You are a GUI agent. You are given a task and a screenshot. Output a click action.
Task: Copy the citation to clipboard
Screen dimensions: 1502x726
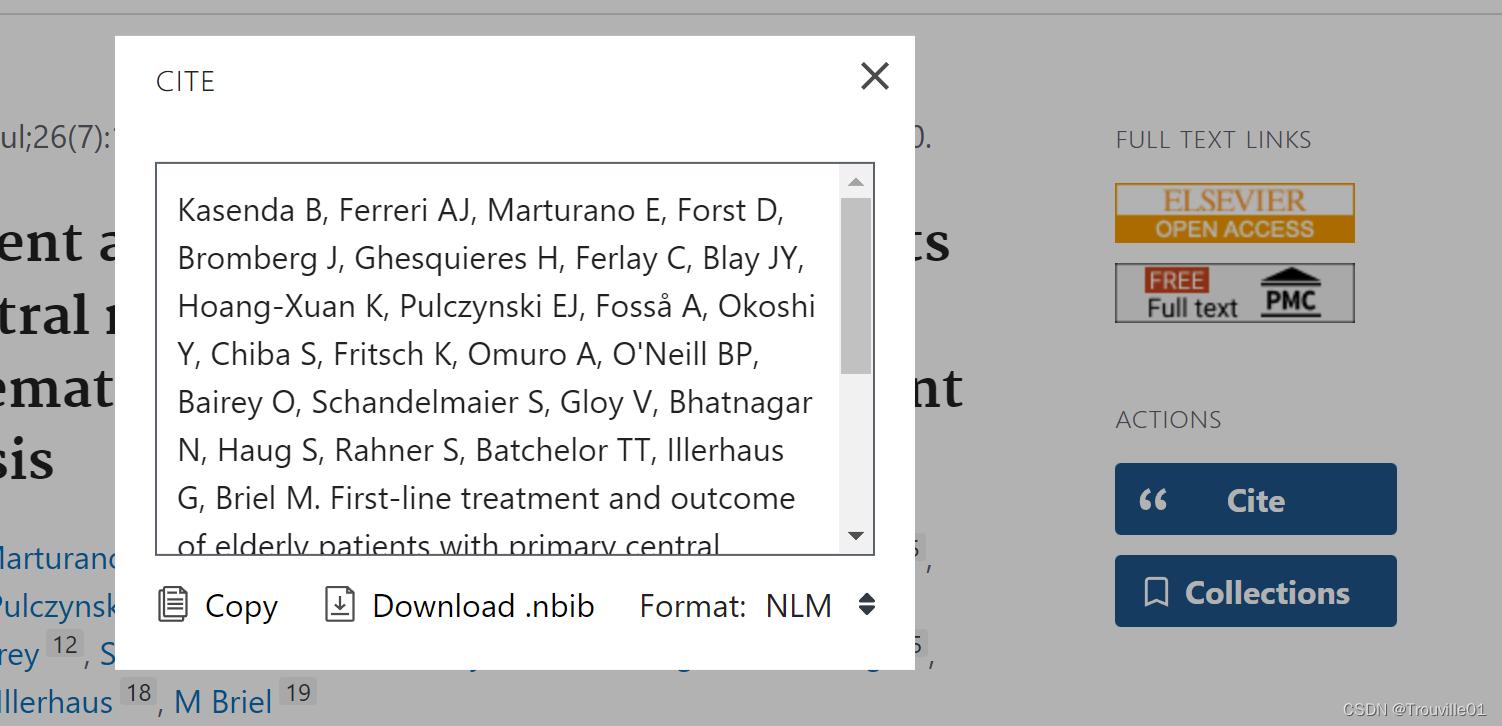click(217, 605)
